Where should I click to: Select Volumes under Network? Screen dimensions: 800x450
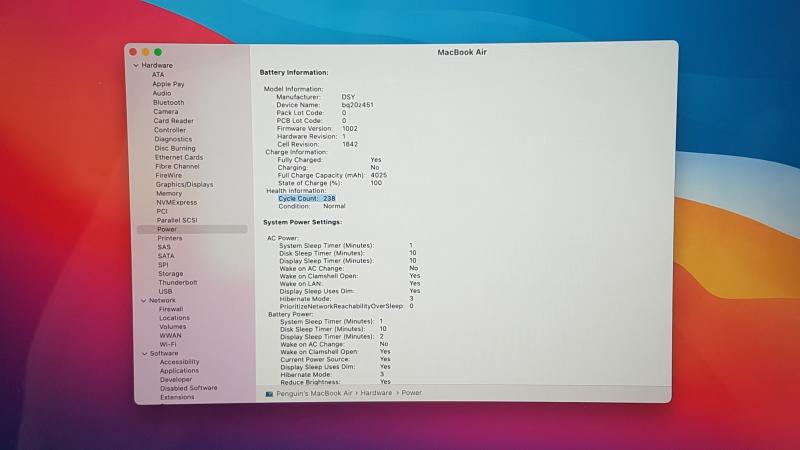pos(172,327)
